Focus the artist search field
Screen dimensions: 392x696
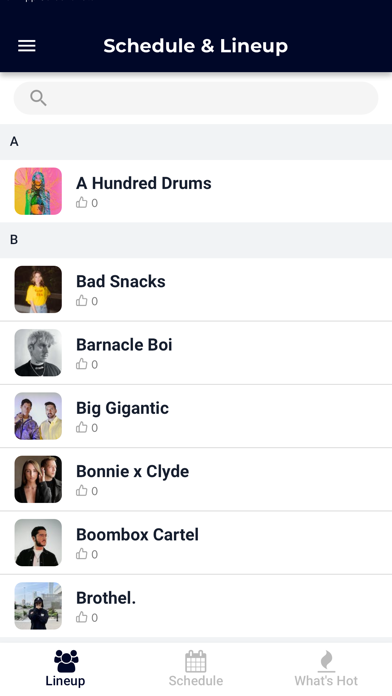196,98
